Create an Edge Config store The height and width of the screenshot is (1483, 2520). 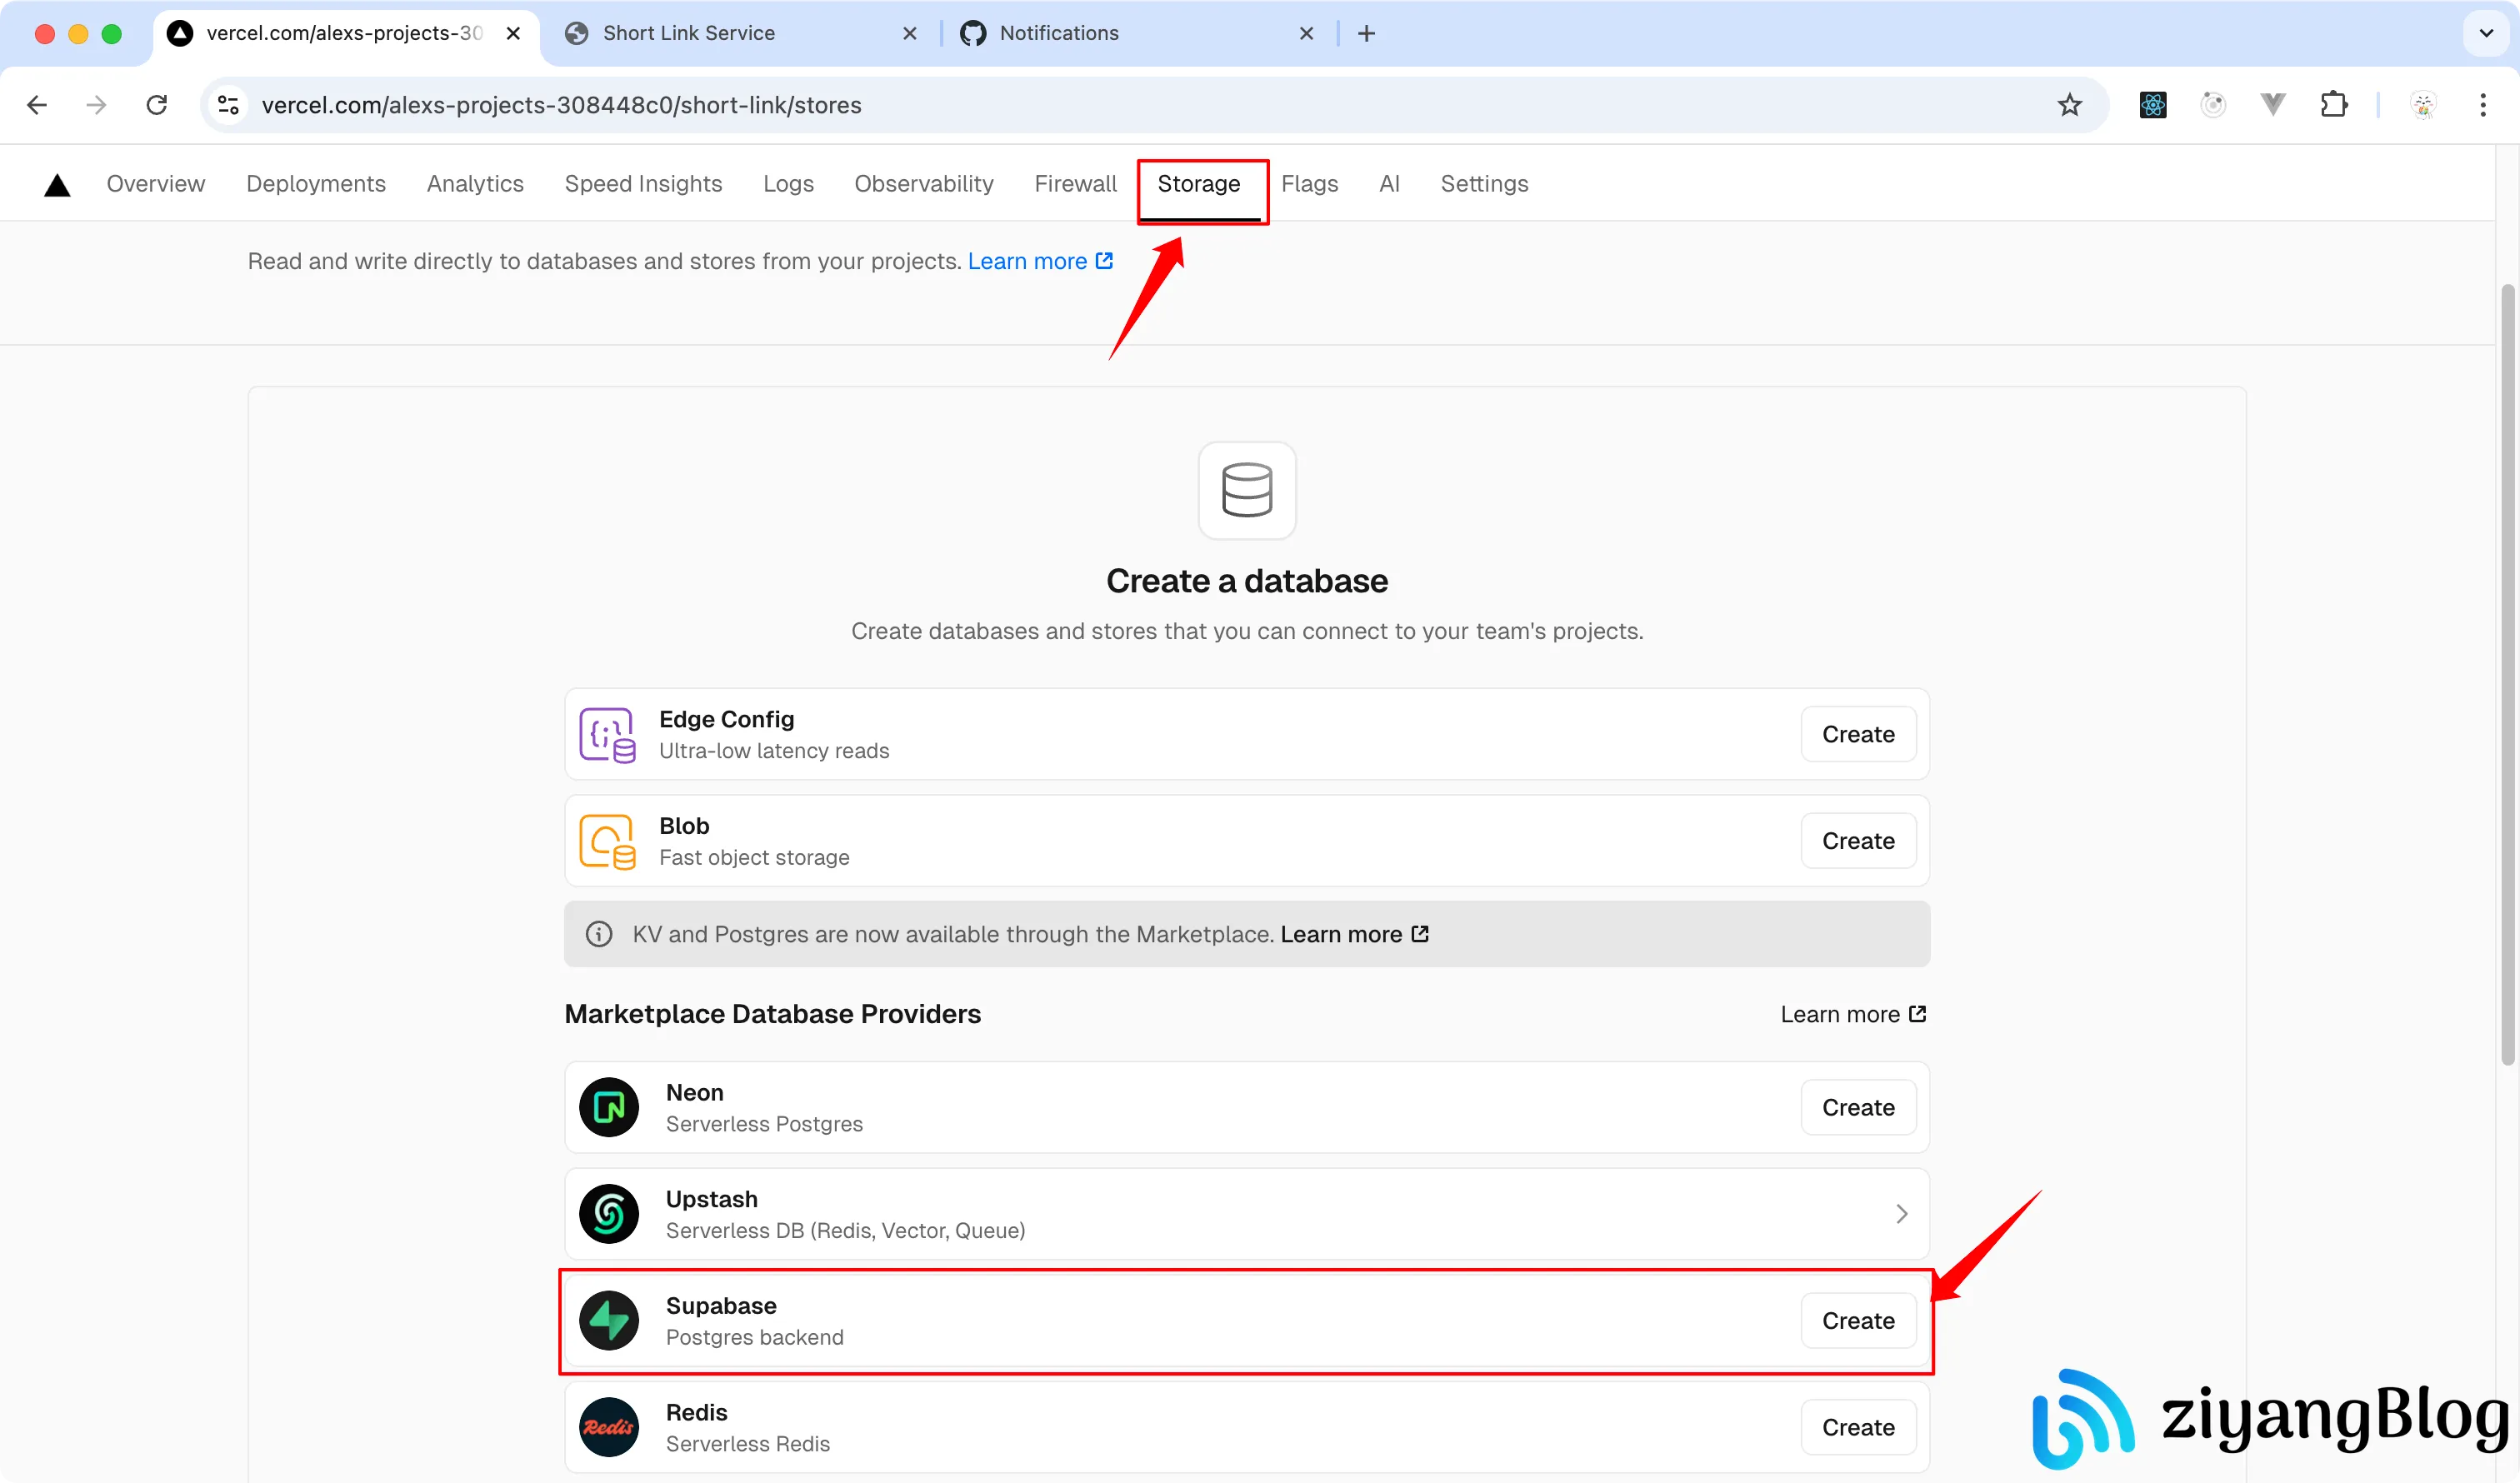point(1858,735)
